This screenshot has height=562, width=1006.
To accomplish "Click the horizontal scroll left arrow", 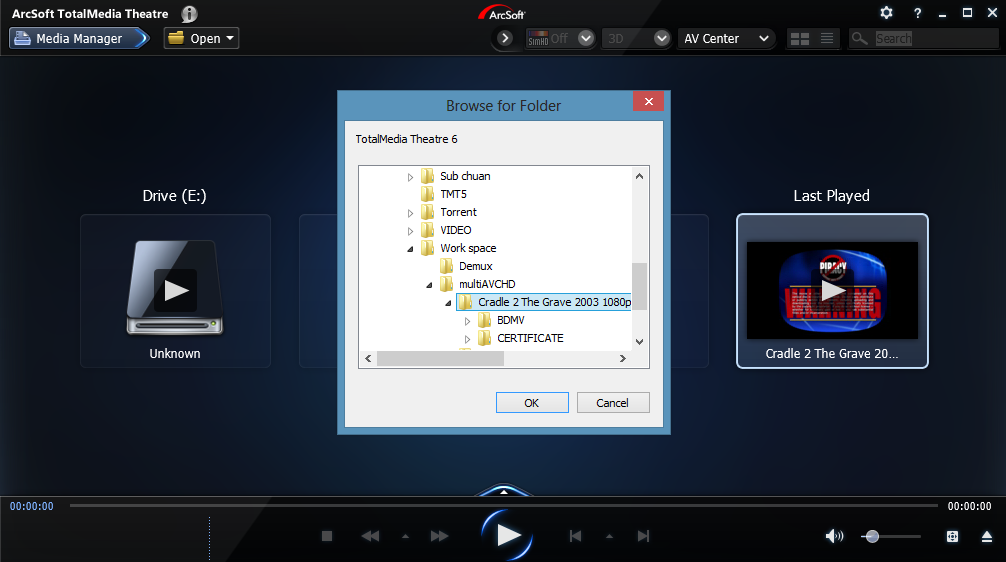I will pos(368,359).
